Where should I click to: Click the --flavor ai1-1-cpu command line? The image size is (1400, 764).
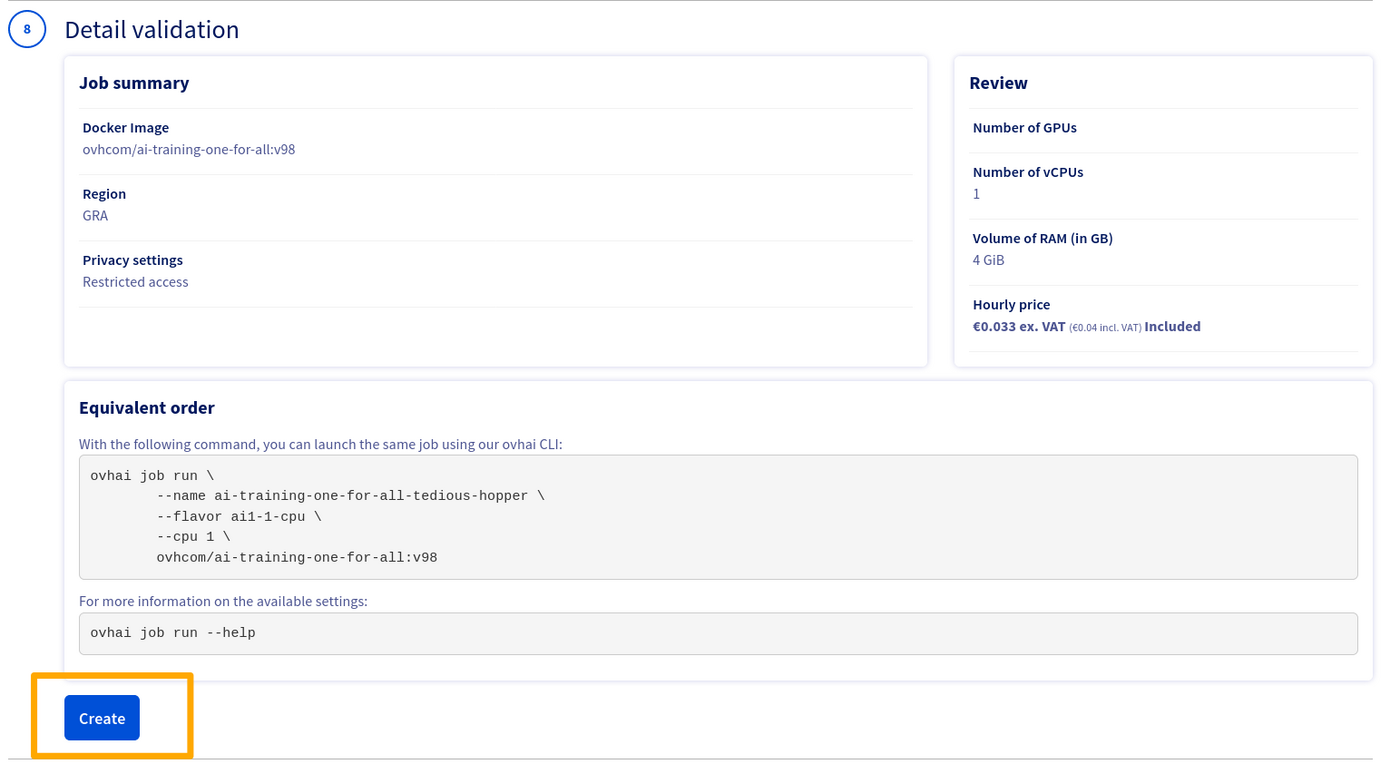coord(239,517)
